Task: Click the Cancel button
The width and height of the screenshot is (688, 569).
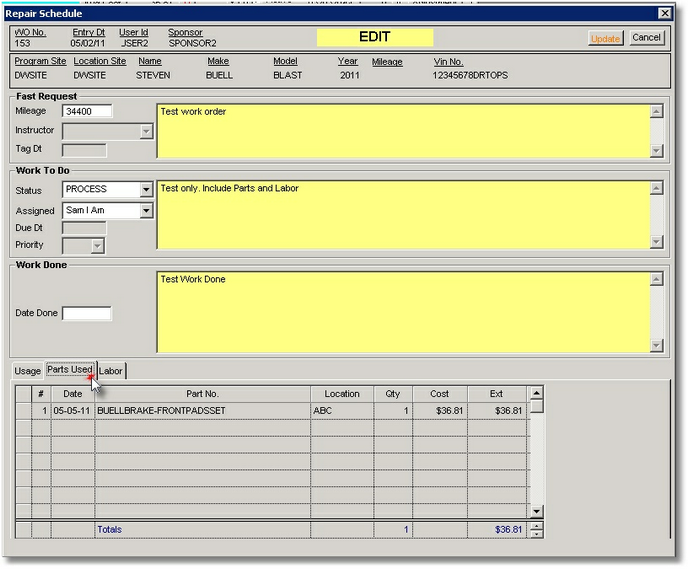Action: point(646,38)
